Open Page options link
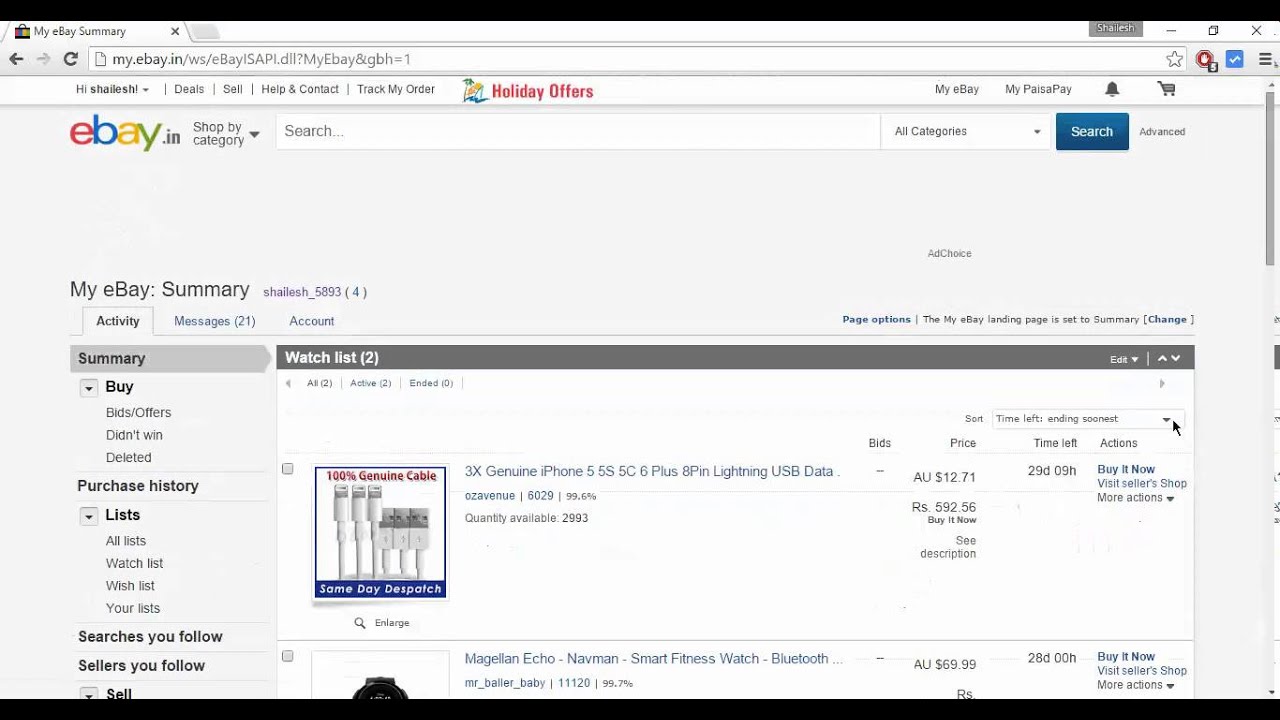This screenshot has height=720, width=1280. (x=876, y=320)
